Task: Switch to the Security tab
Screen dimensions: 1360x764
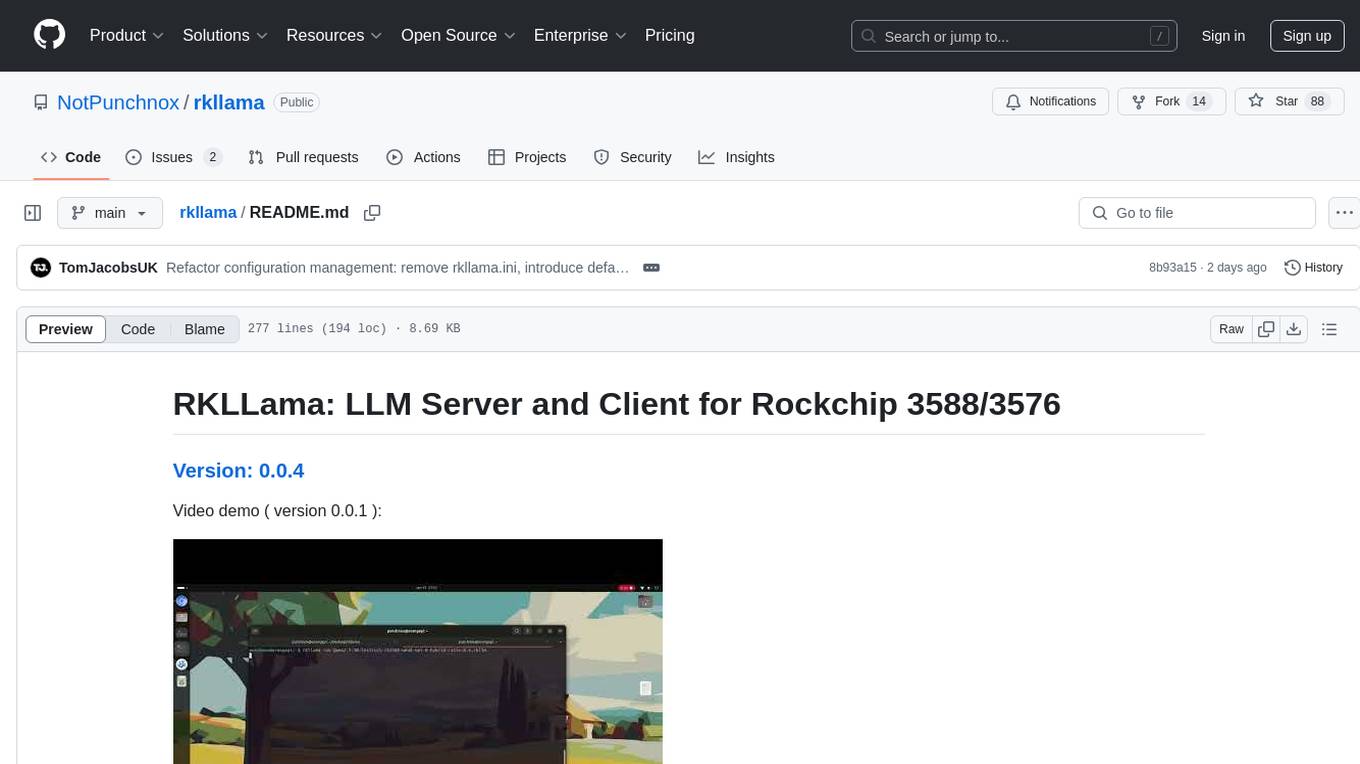Action: (632, 157)
